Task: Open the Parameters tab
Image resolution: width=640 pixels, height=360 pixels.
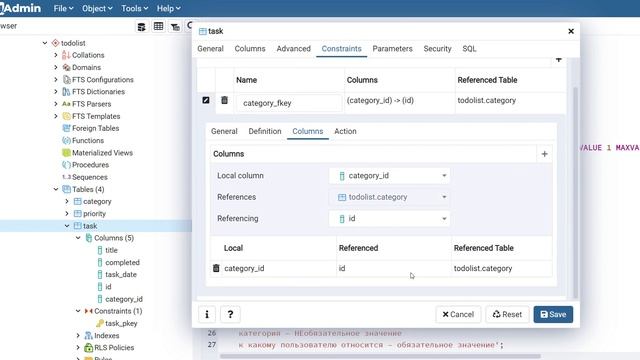Action: point(392,49)
